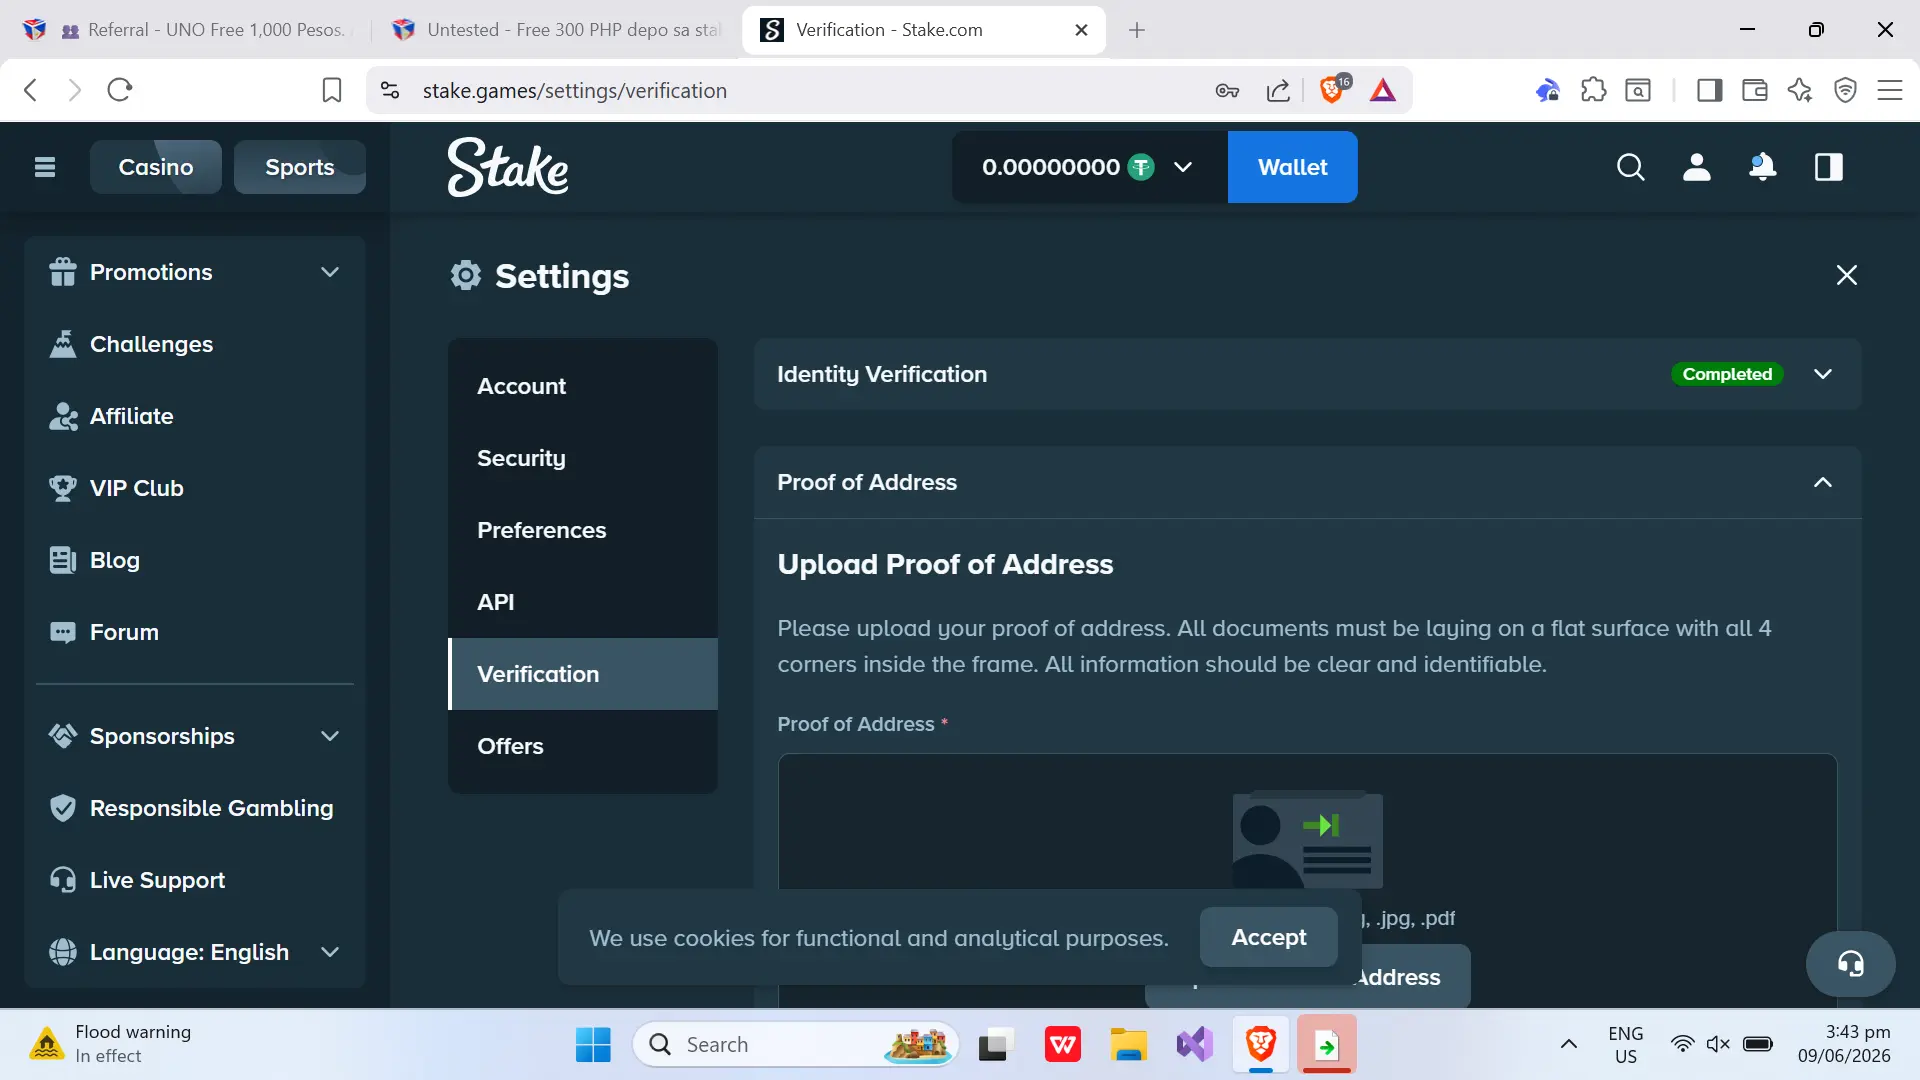Open a new browser tab
1920x1080 pixels.
[x=1137, y=30]
